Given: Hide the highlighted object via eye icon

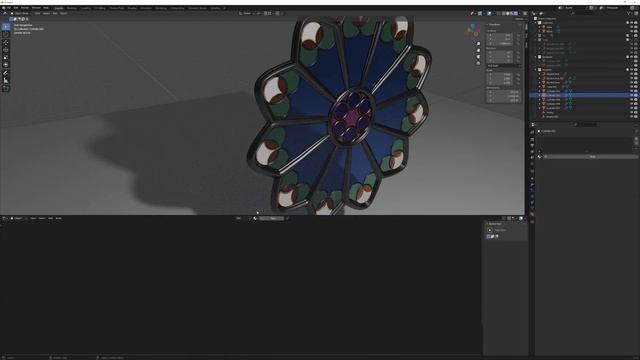Looking at the screenshot, I should [631, 95].
